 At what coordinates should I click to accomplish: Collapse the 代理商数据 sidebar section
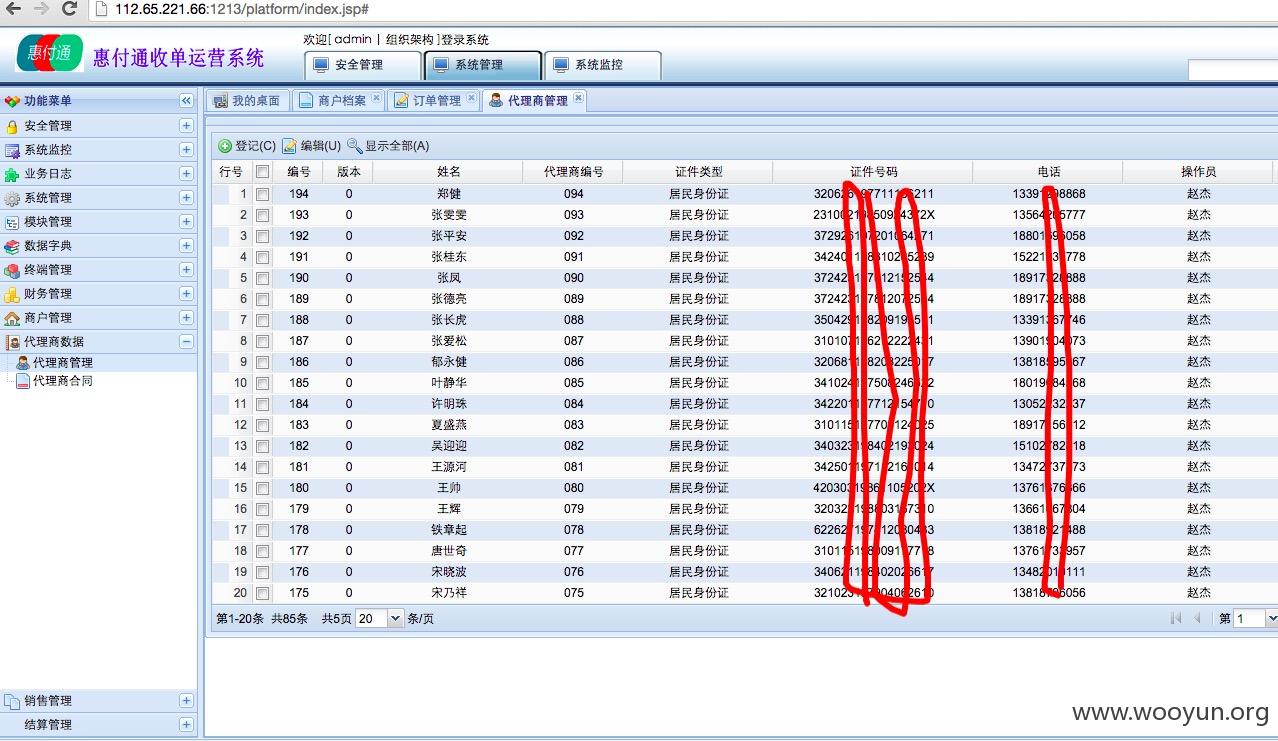point(186,342)
